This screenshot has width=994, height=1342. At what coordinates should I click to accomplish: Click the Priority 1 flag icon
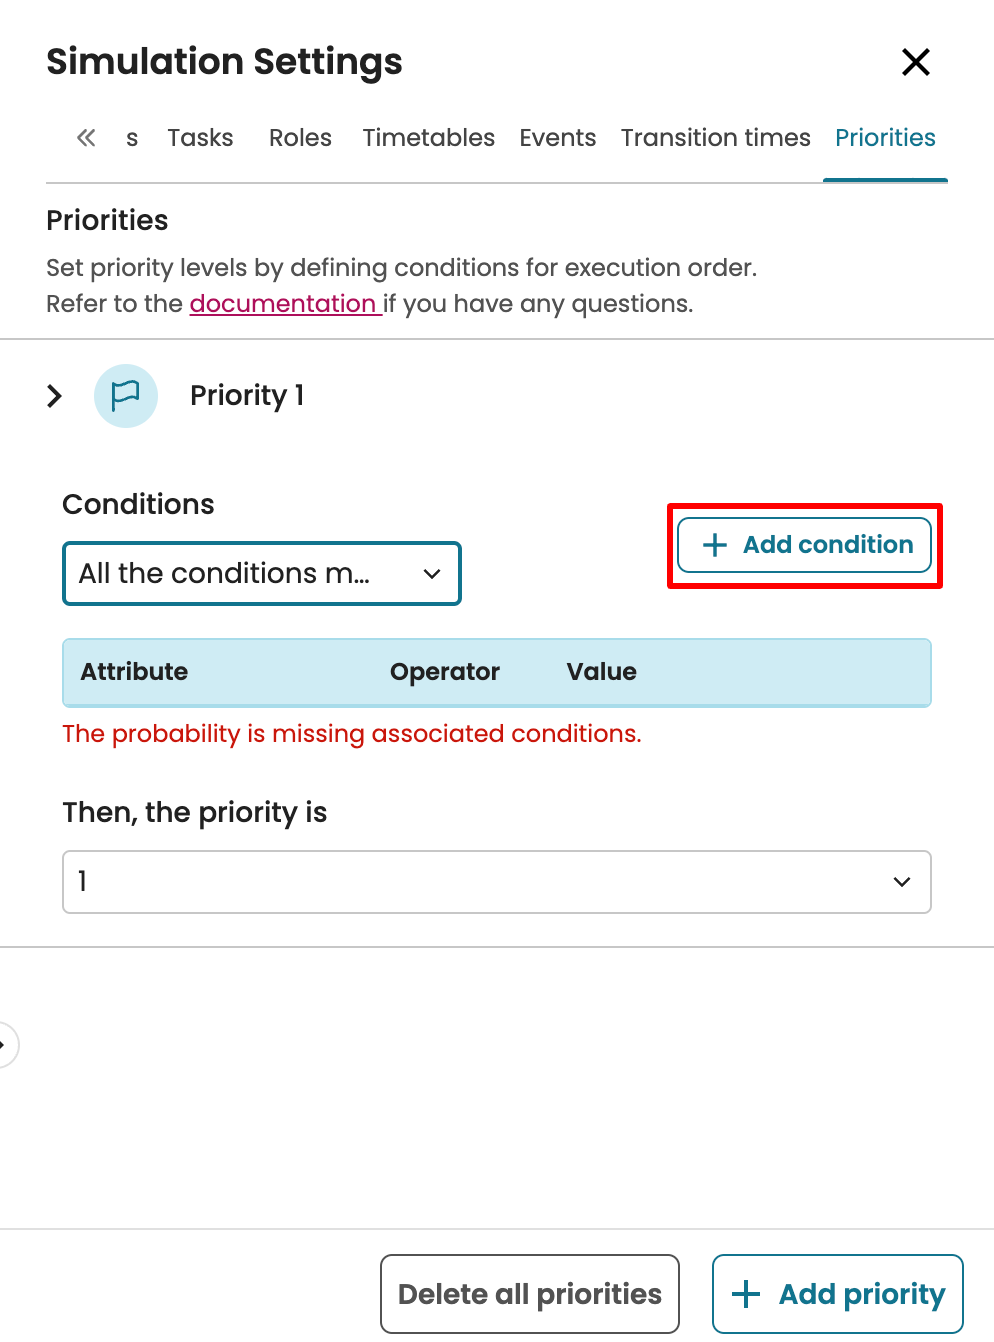tap(126, 396)
